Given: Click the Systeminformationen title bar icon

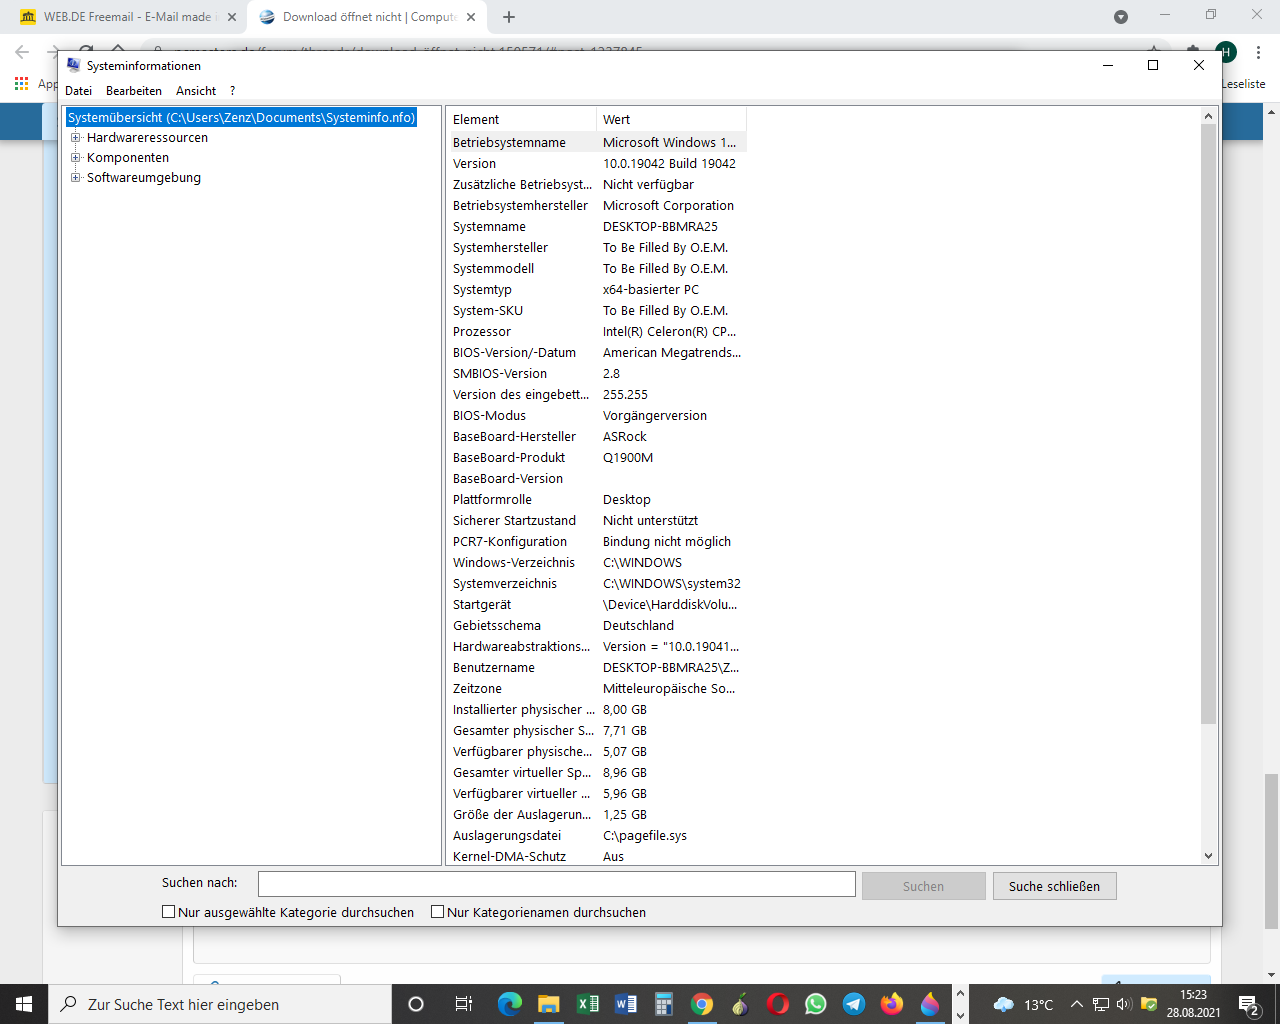Looking at the screenshot, I should click(x=73, y=65).
